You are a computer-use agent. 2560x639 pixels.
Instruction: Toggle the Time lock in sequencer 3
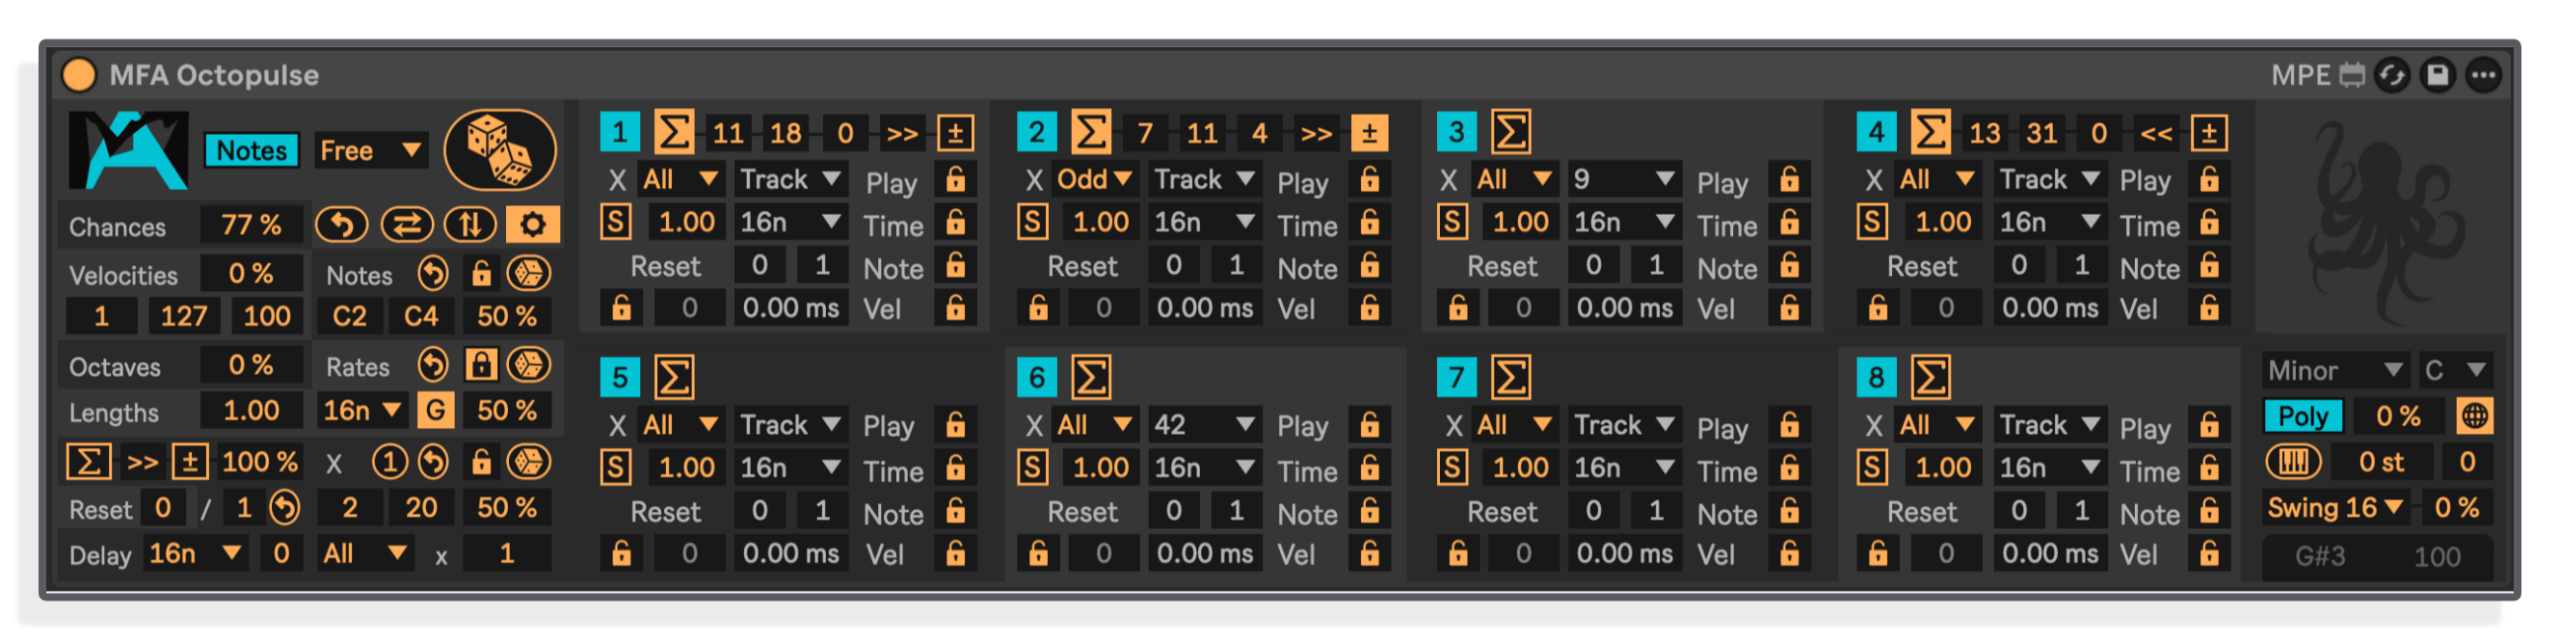coord(1789,222)
